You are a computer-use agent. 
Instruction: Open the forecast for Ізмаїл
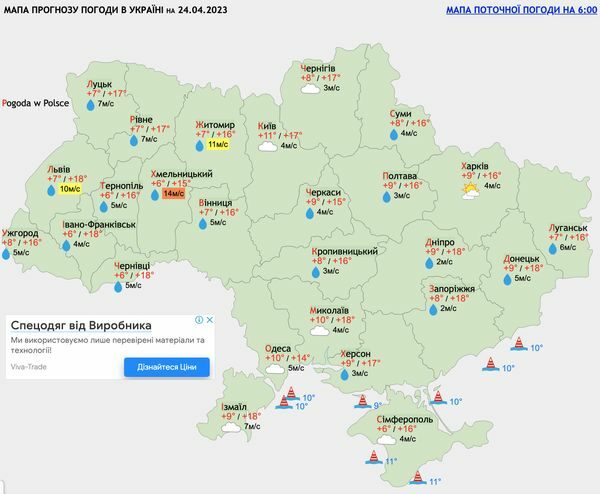(x=234, y=407)
